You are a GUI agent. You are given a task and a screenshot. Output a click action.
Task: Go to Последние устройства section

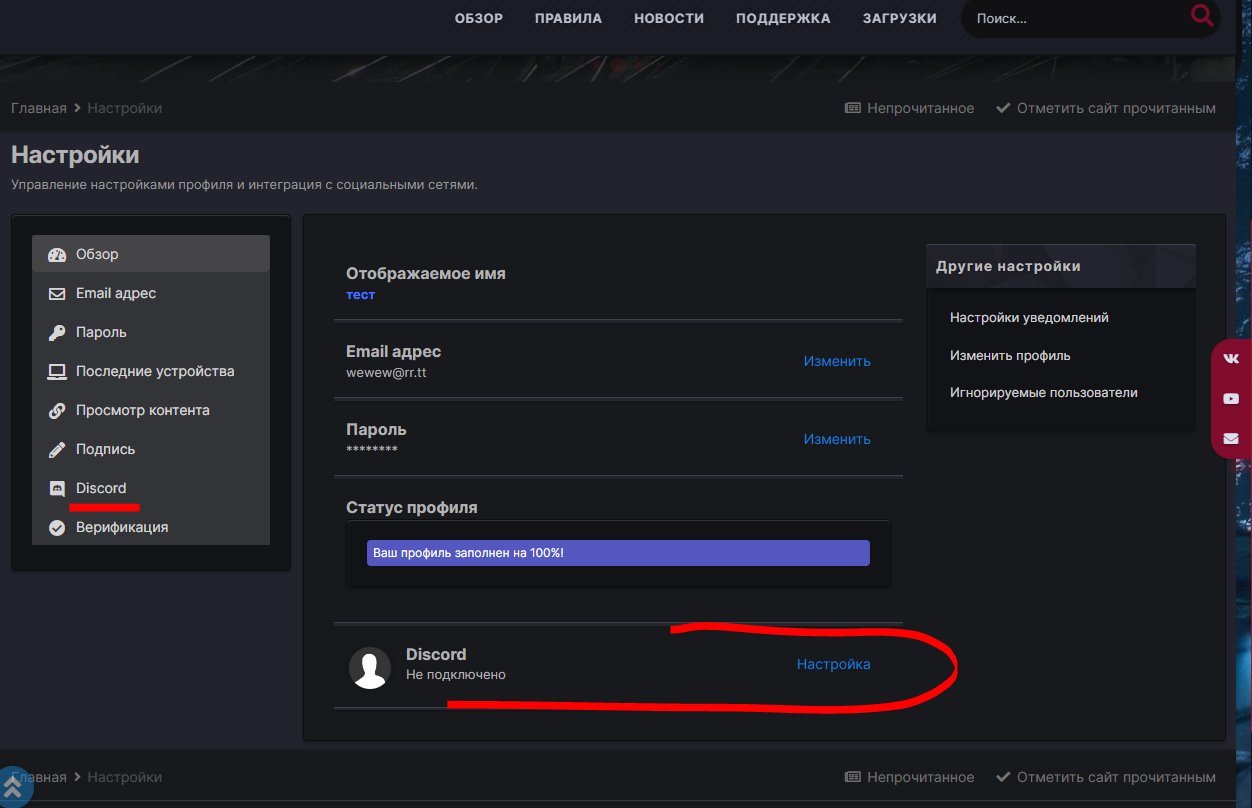pos(154,371)
